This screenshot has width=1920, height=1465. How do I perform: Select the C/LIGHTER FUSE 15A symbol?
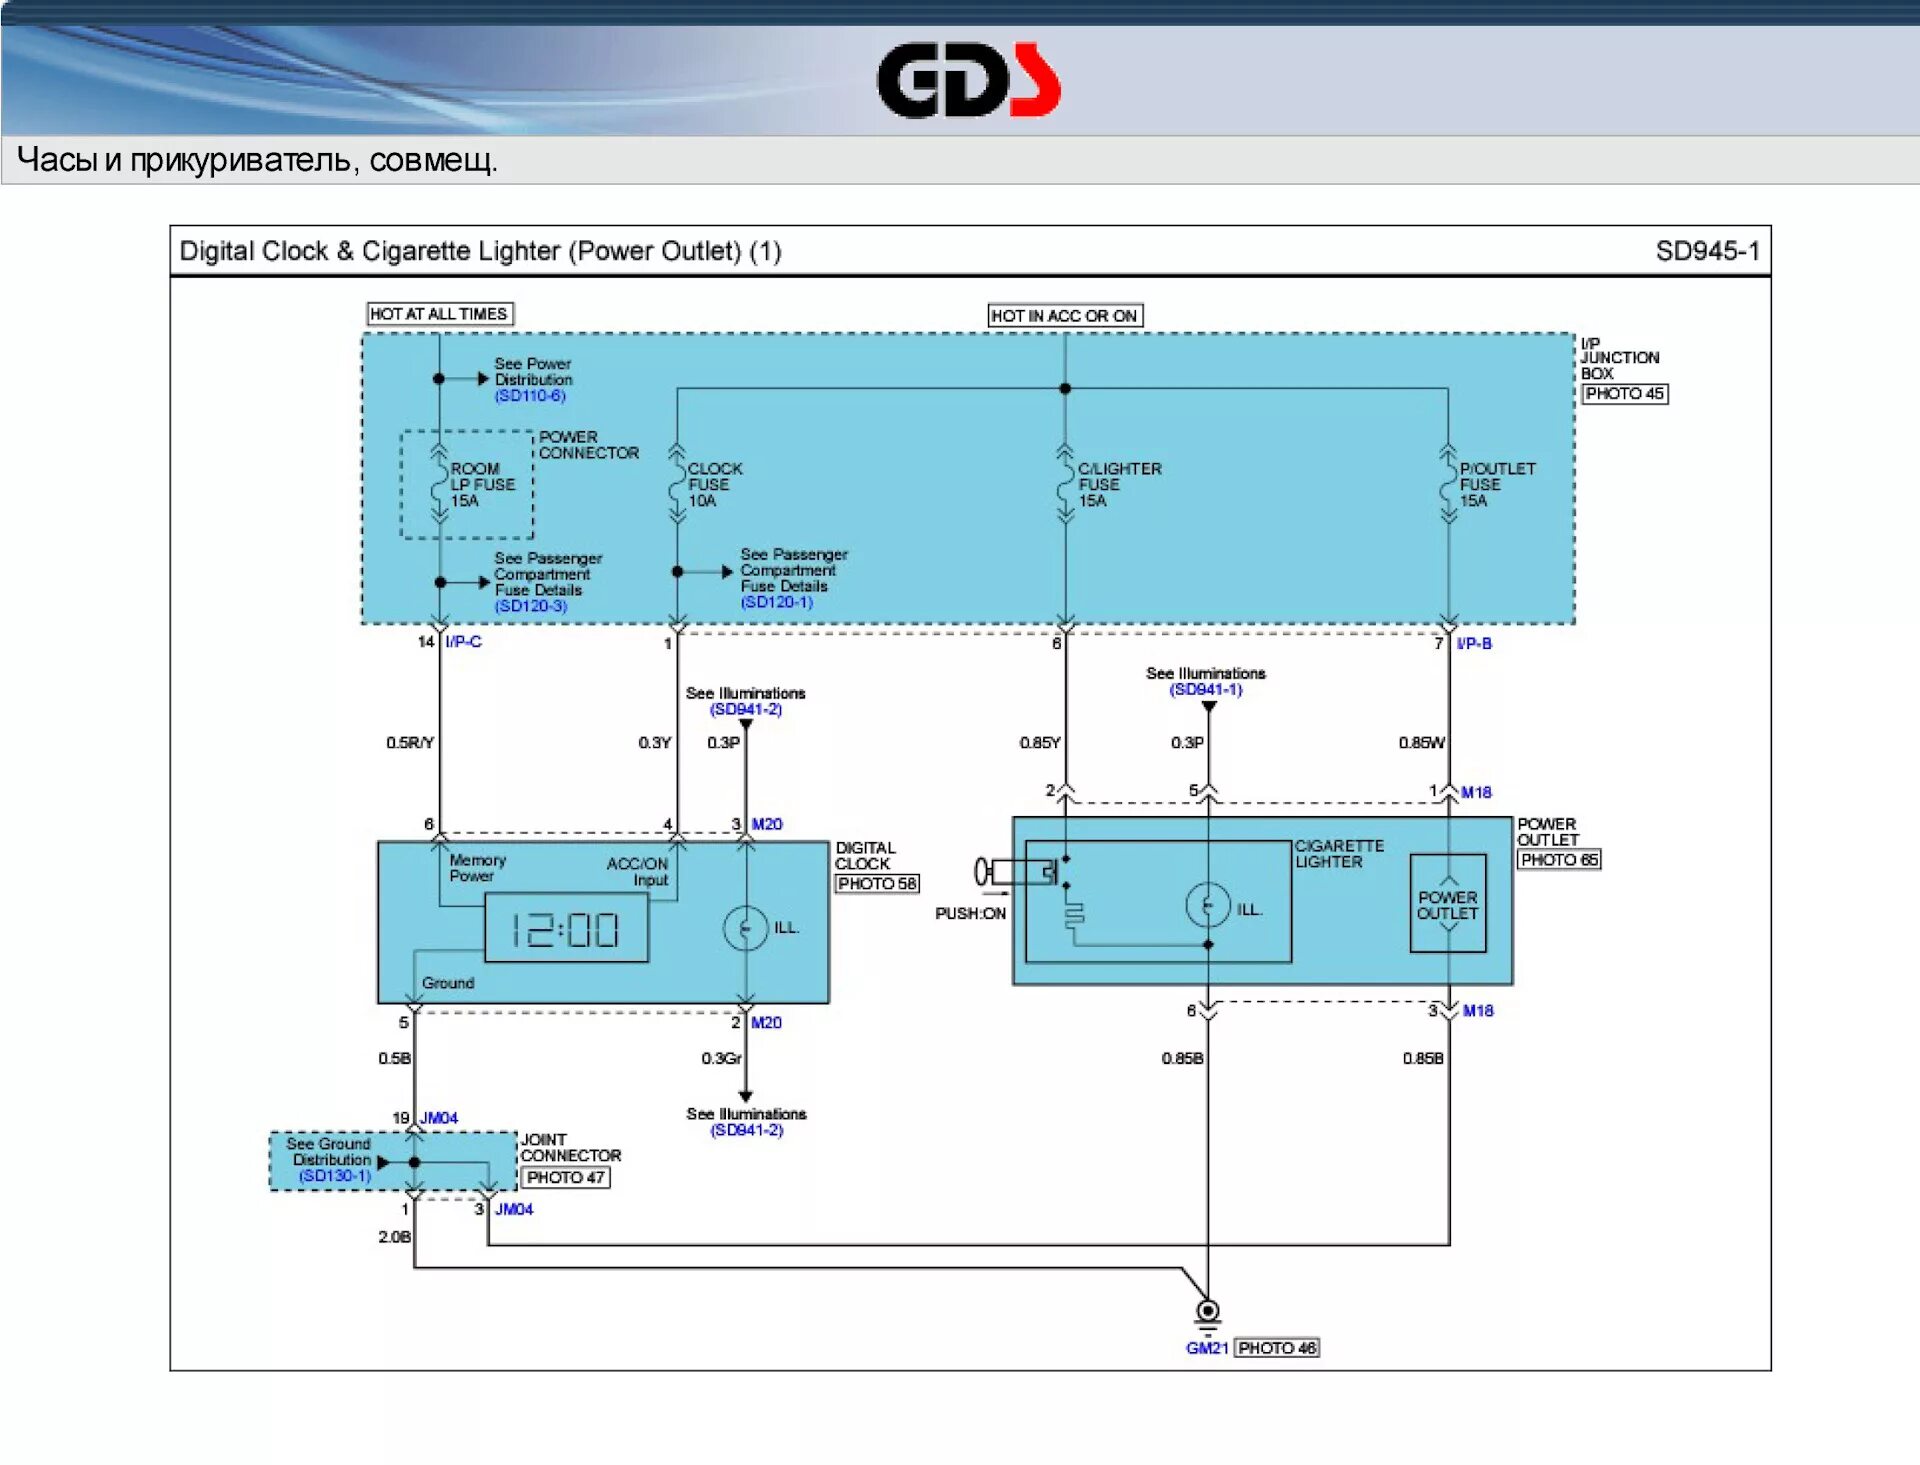pyautogui.click(x=1065, y=484)
